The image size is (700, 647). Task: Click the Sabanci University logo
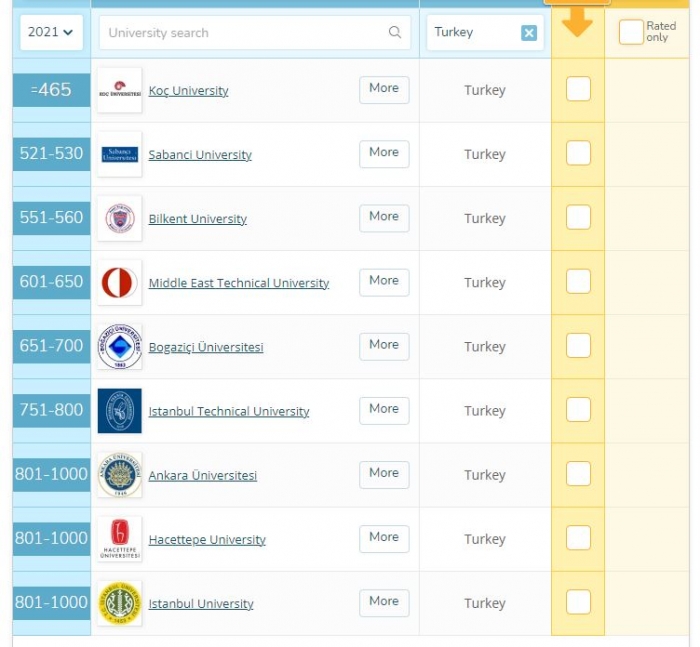120,154
